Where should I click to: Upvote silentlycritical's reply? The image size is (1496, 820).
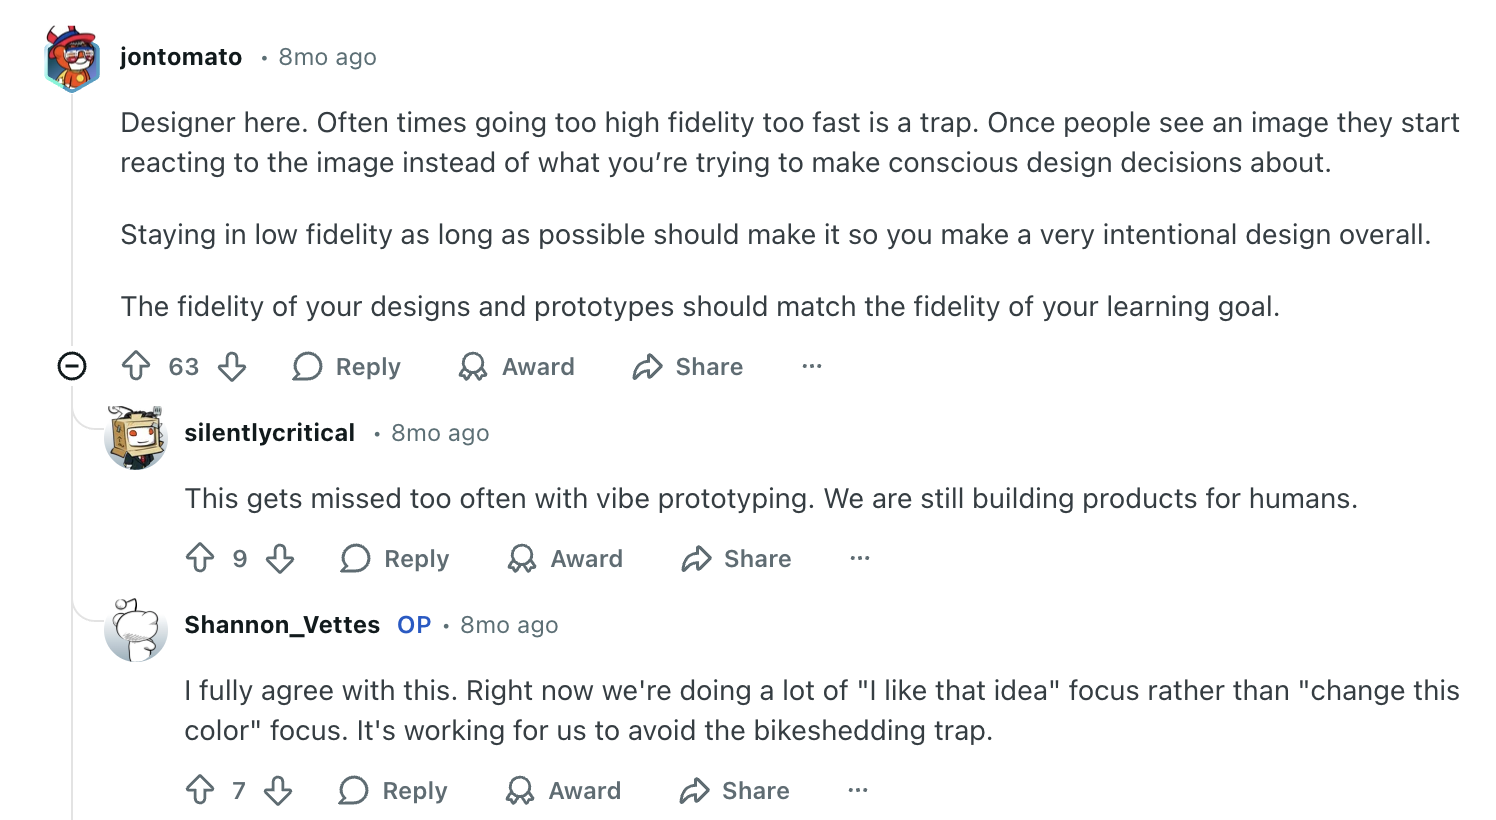click(x=200, y=558)
